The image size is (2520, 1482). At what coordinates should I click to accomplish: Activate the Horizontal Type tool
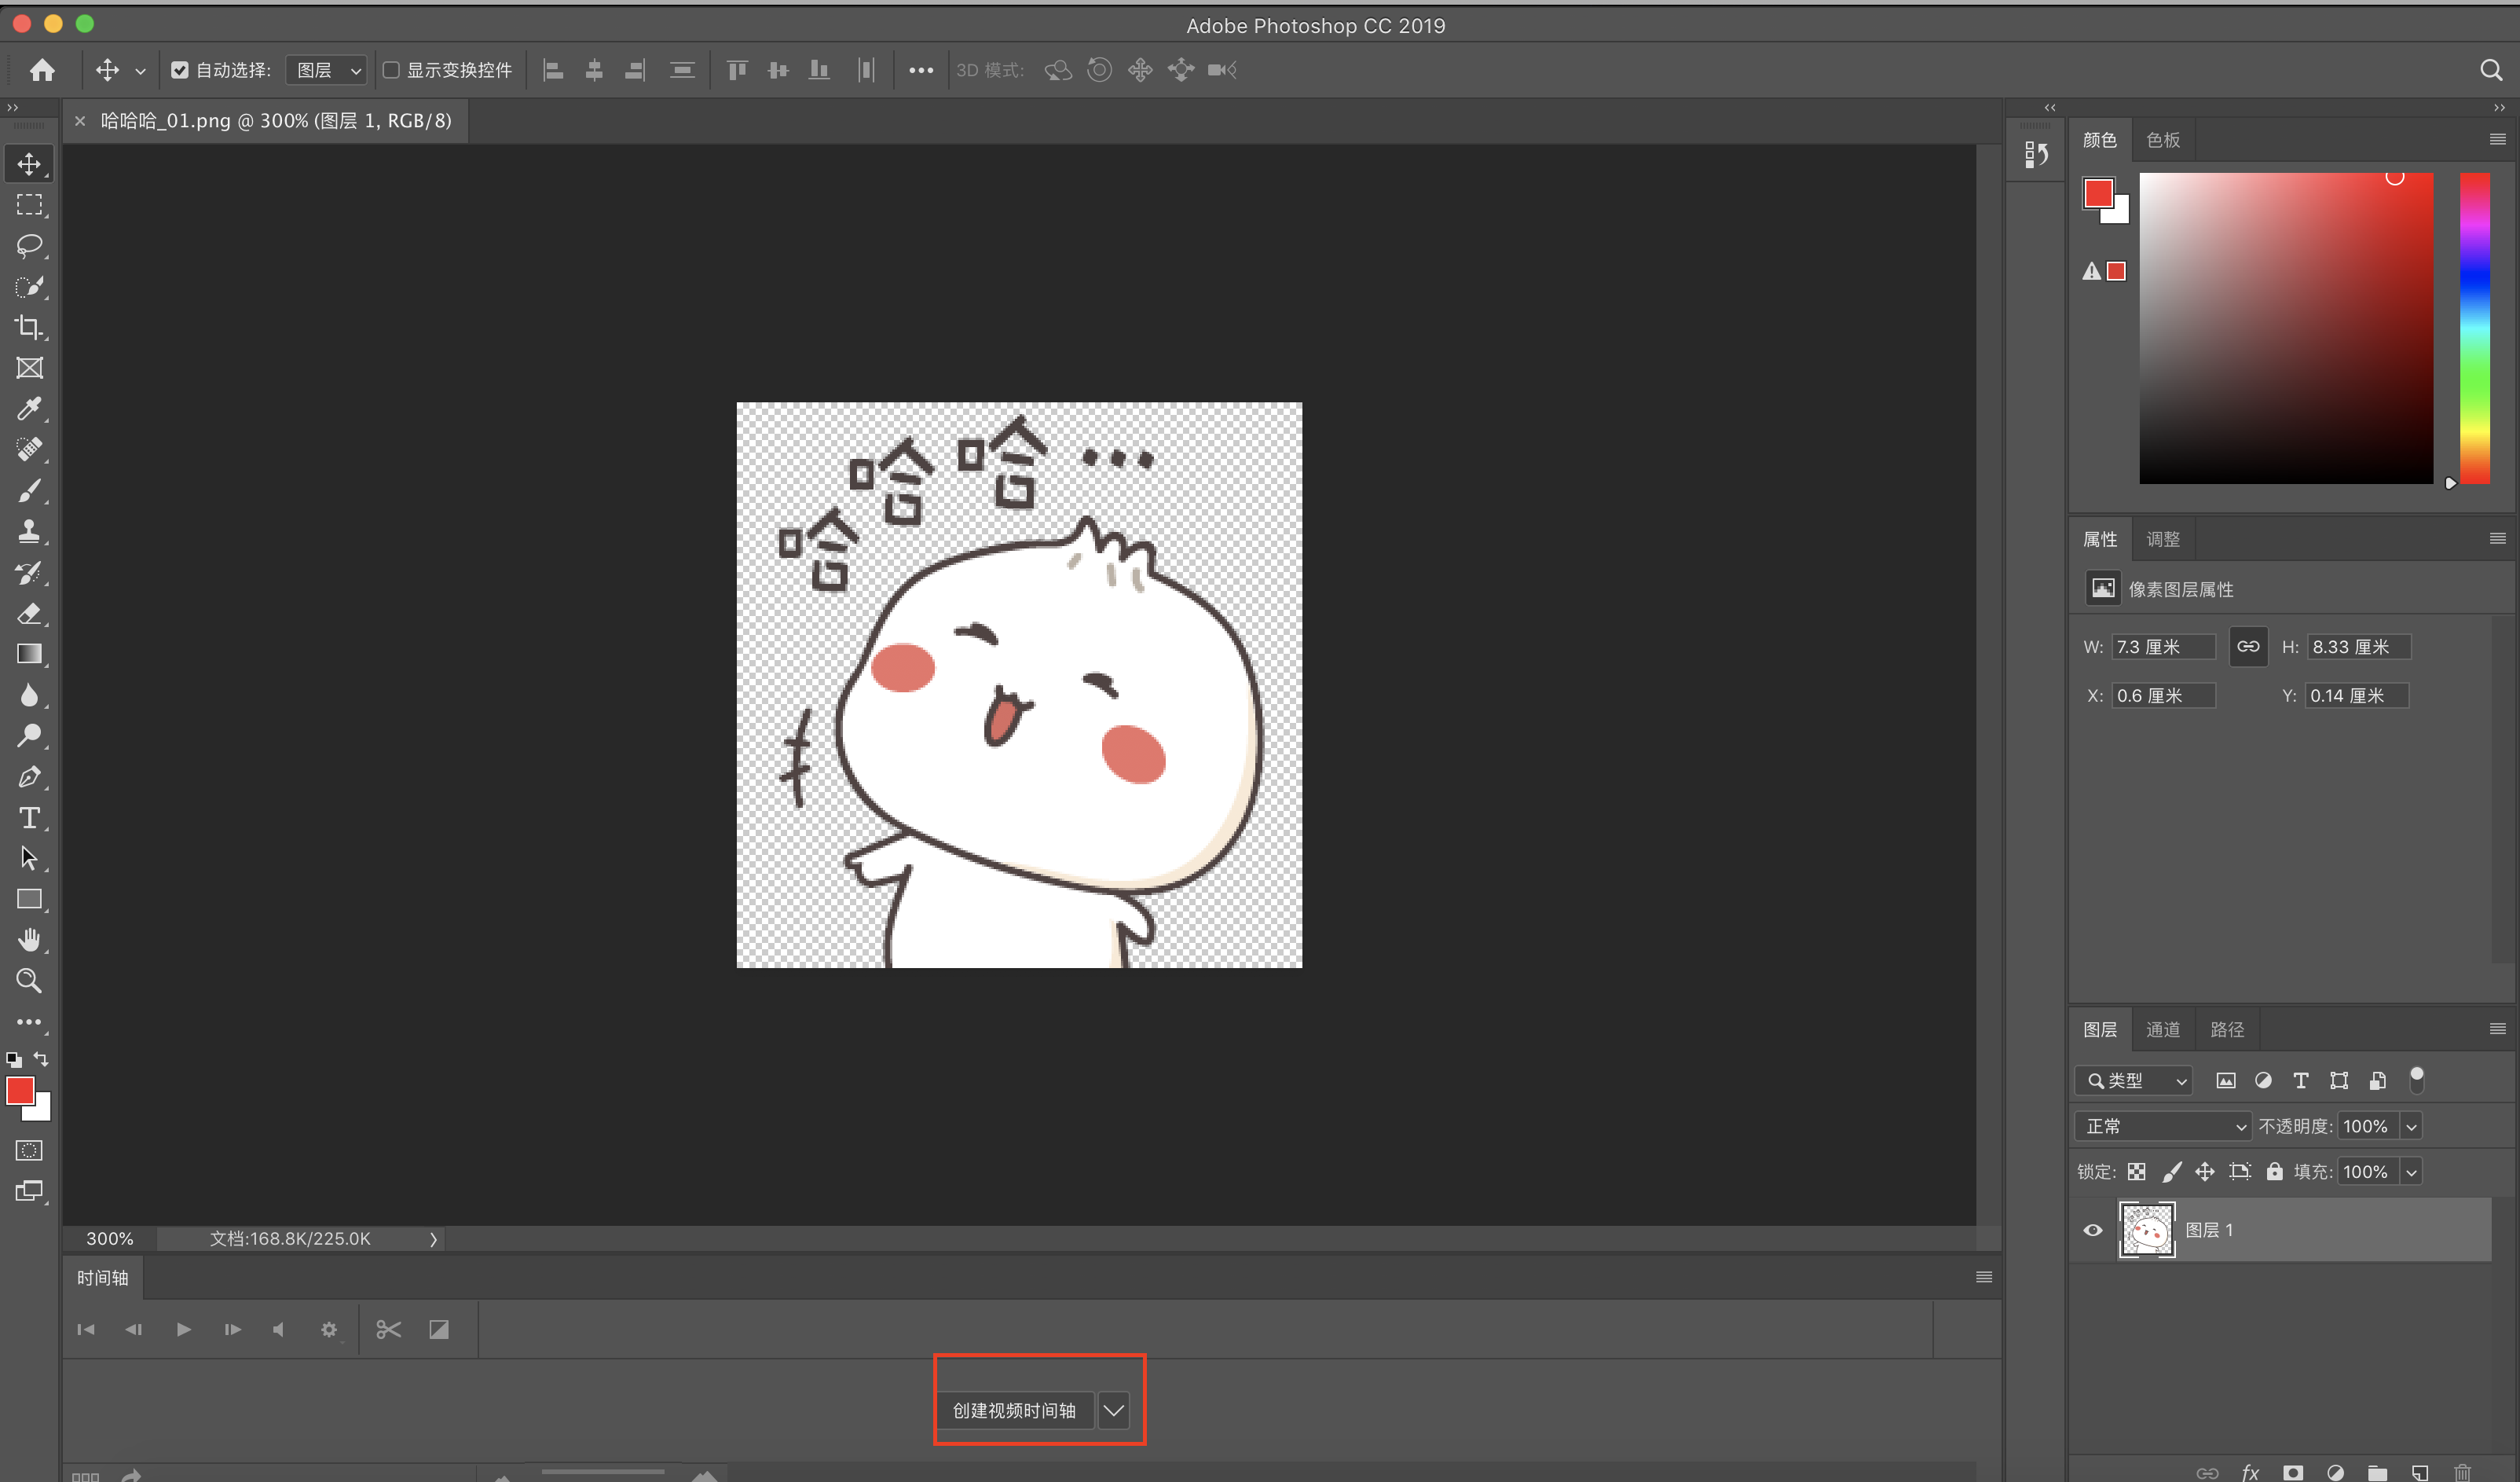[29, 818]
